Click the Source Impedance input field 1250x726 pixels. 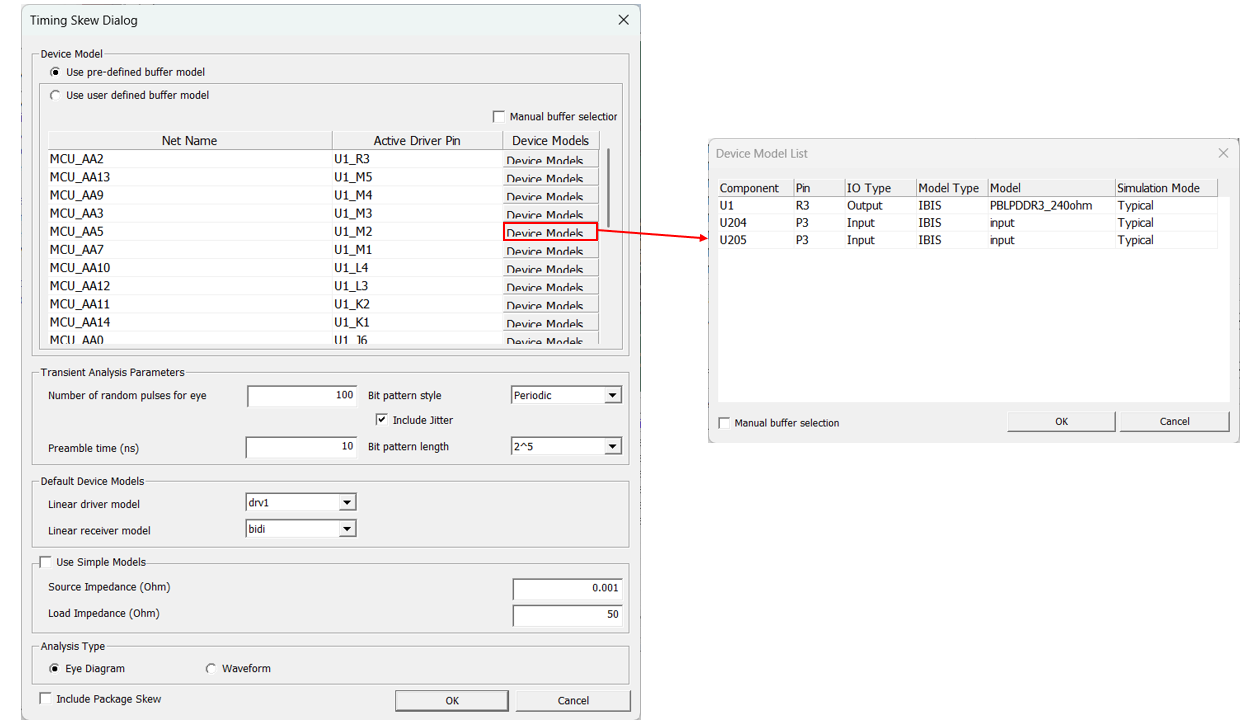(x=566, y=588)
